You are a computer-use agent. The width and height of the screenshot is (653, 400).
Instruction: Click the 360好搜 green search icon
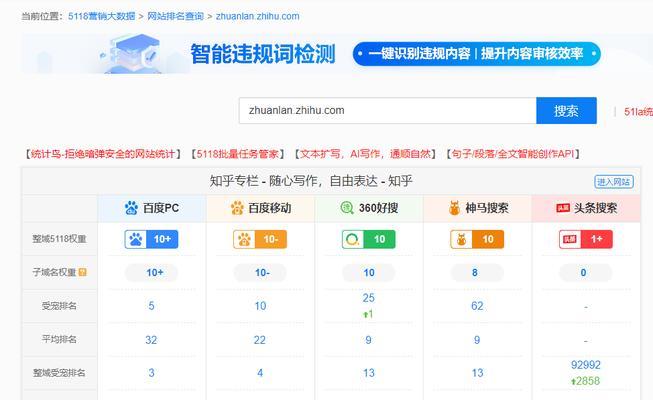(346, 208)
